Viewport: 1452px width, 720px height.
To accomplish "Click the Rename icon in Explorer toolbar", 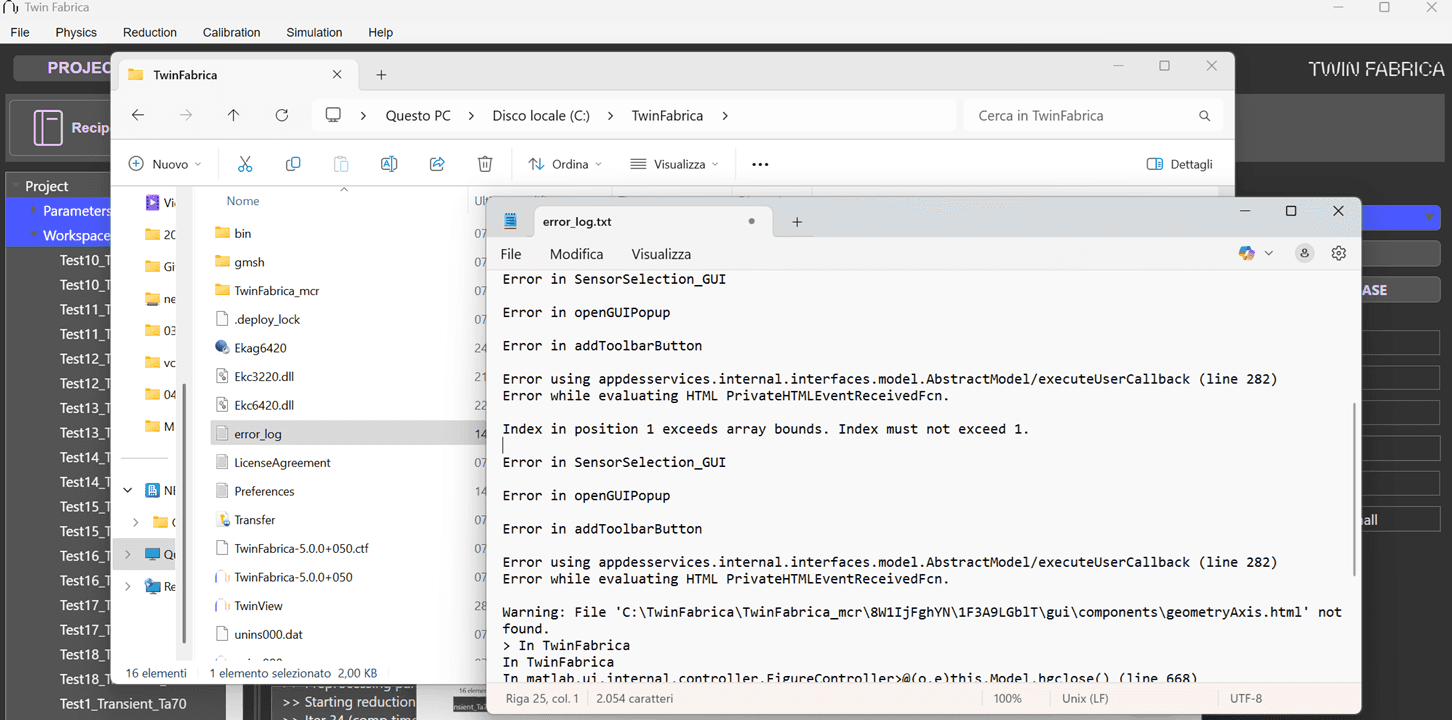I will (389, 164).
